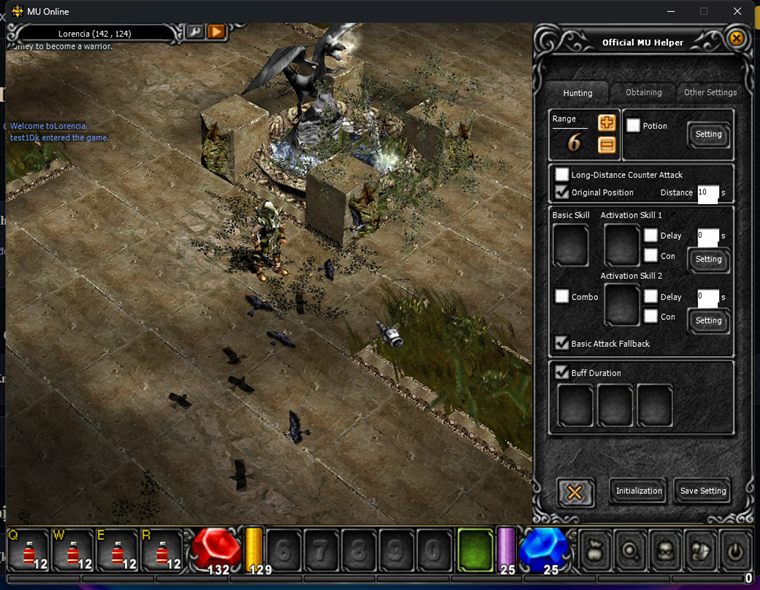Viewport: 760px width, 590px height.
Task: Switch to the Obtaining tab
Action: 644,92
